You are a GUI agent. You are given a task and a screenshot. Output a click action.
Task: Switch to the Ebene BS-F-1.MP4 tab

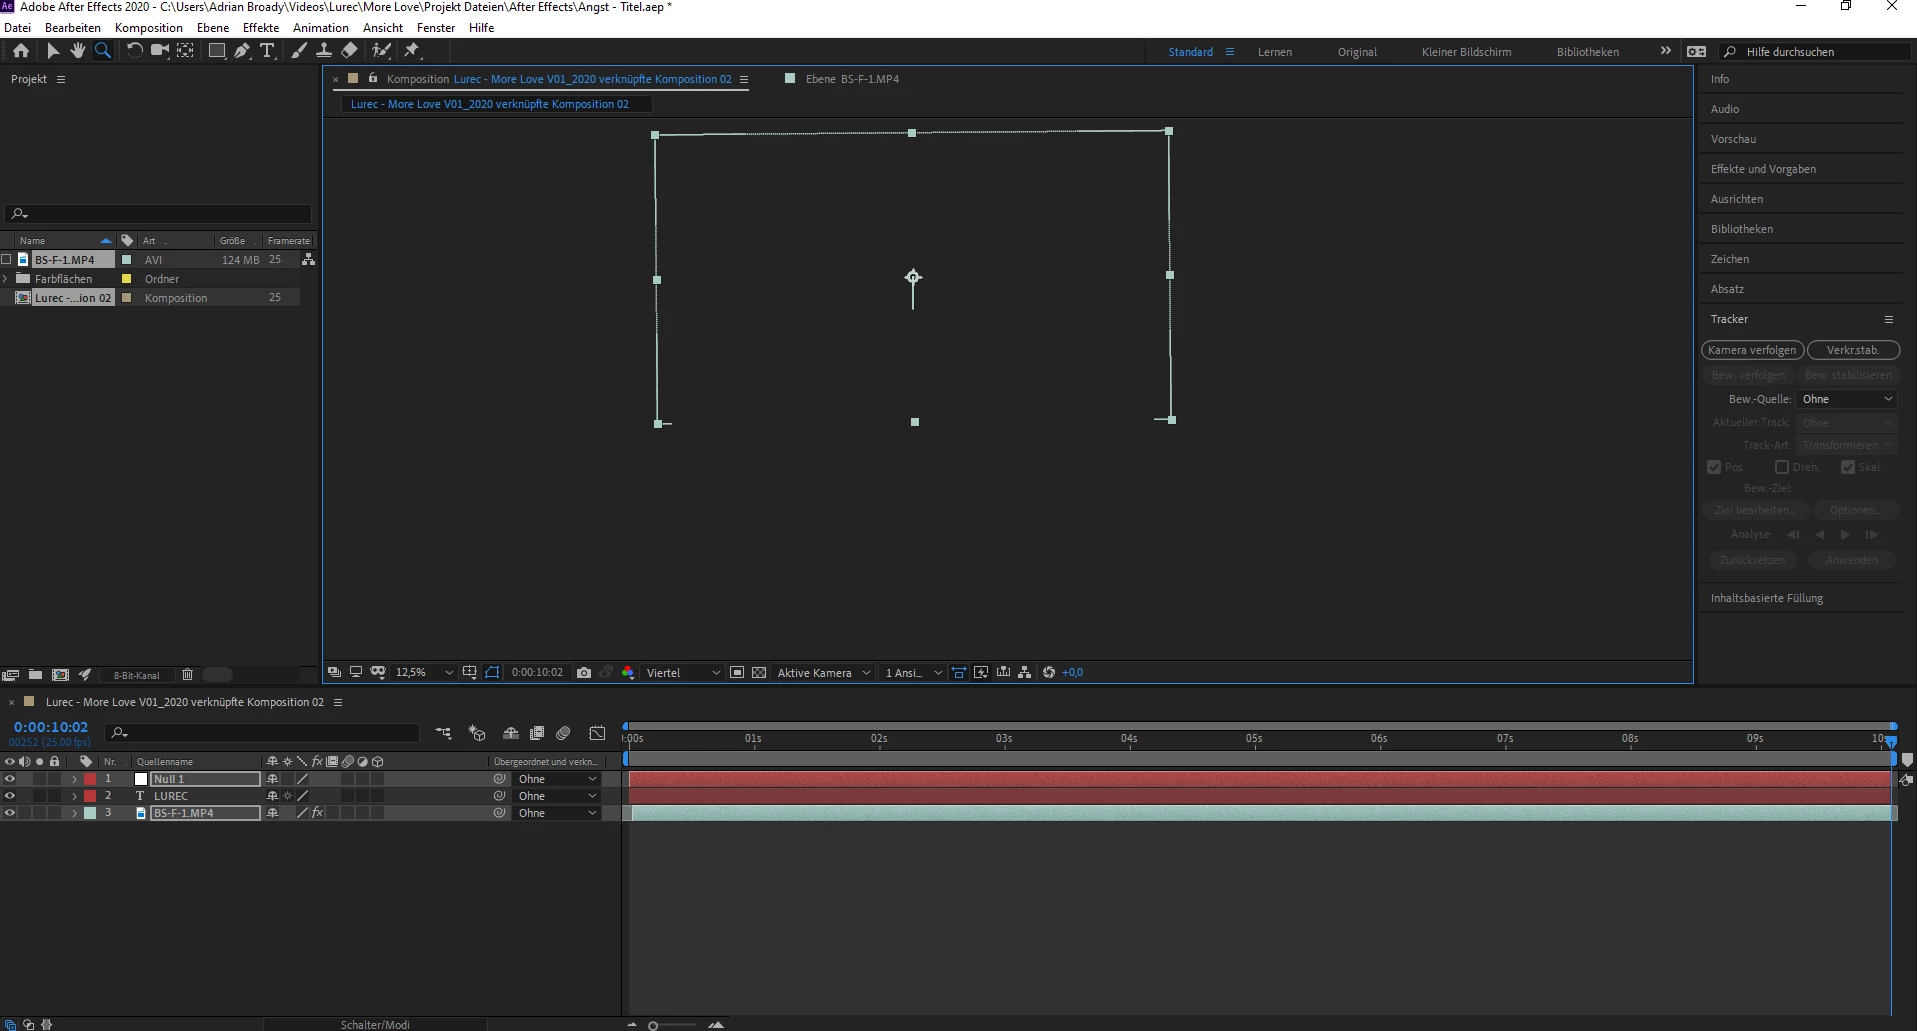click(x=852, y=79)
